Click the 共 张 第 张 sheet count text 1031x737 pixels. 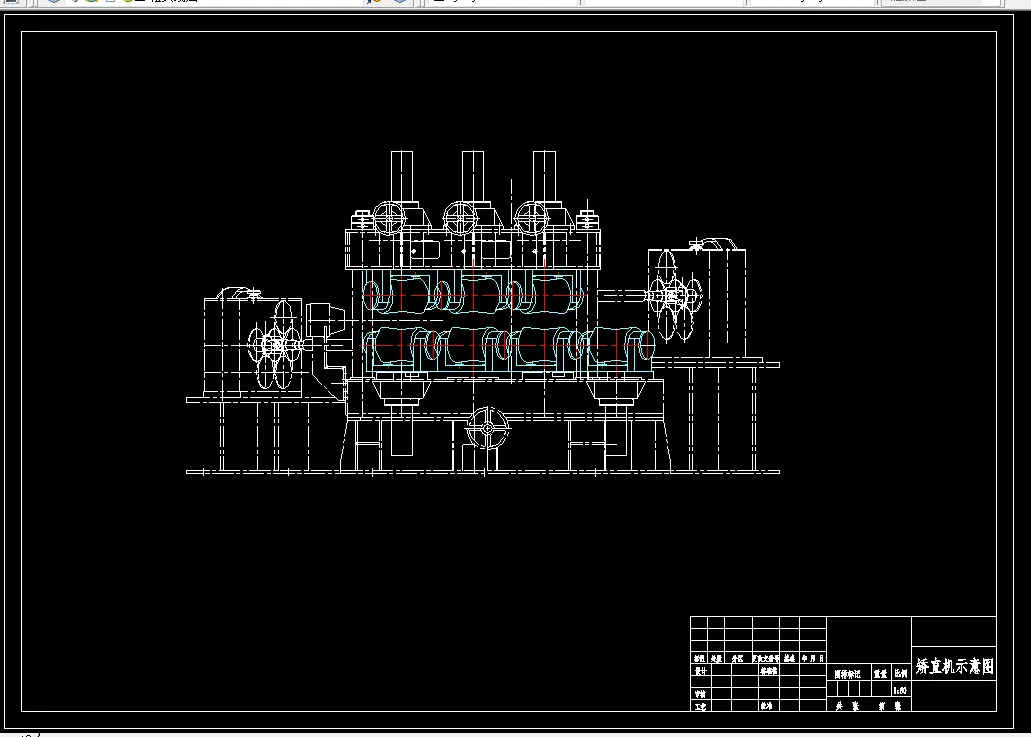point(869,706)
